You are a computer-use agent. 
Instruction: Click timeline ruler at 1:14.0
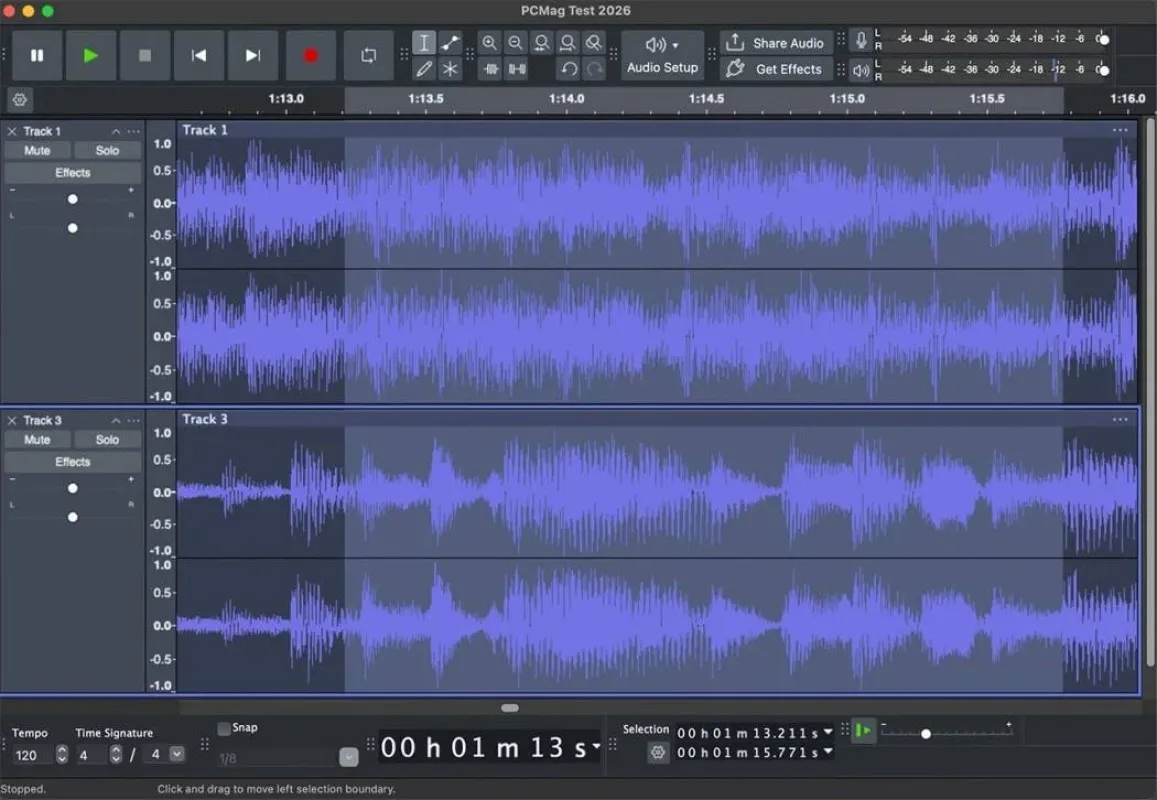click(x=566, y=99)
